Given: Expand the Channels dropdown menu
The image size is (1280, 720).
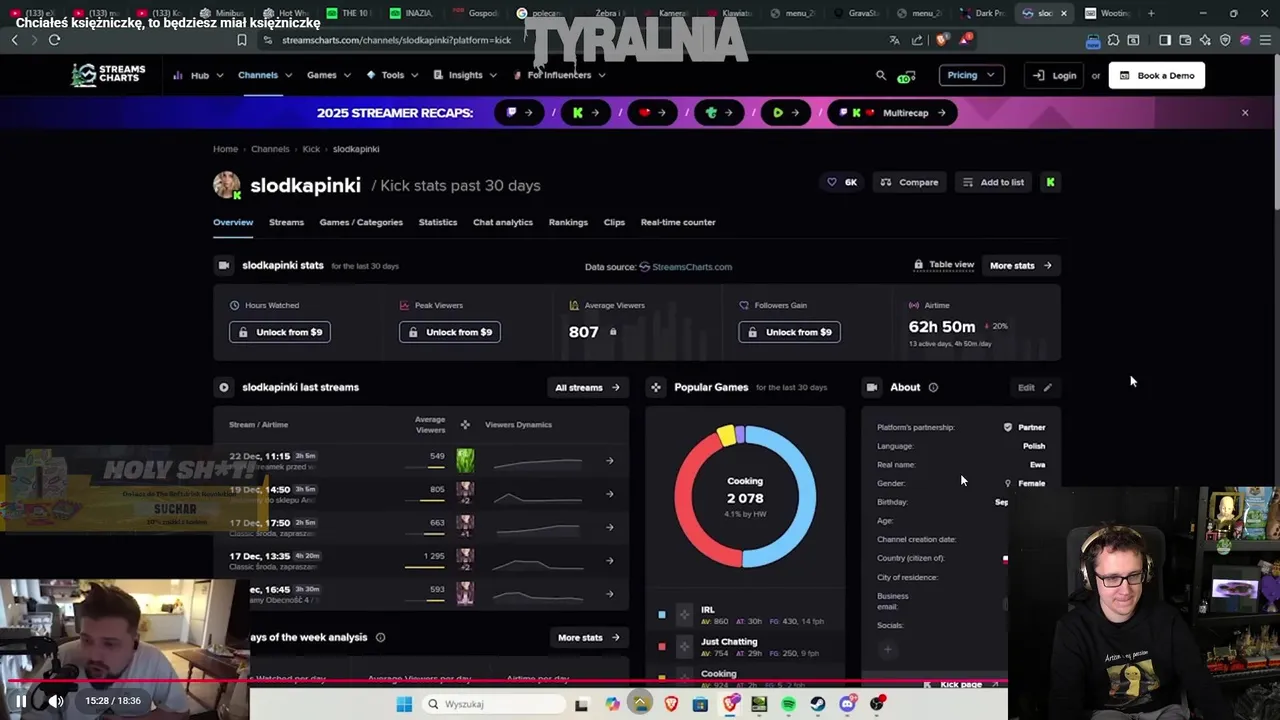Looking at the screenshot, I should pos(265,75).
